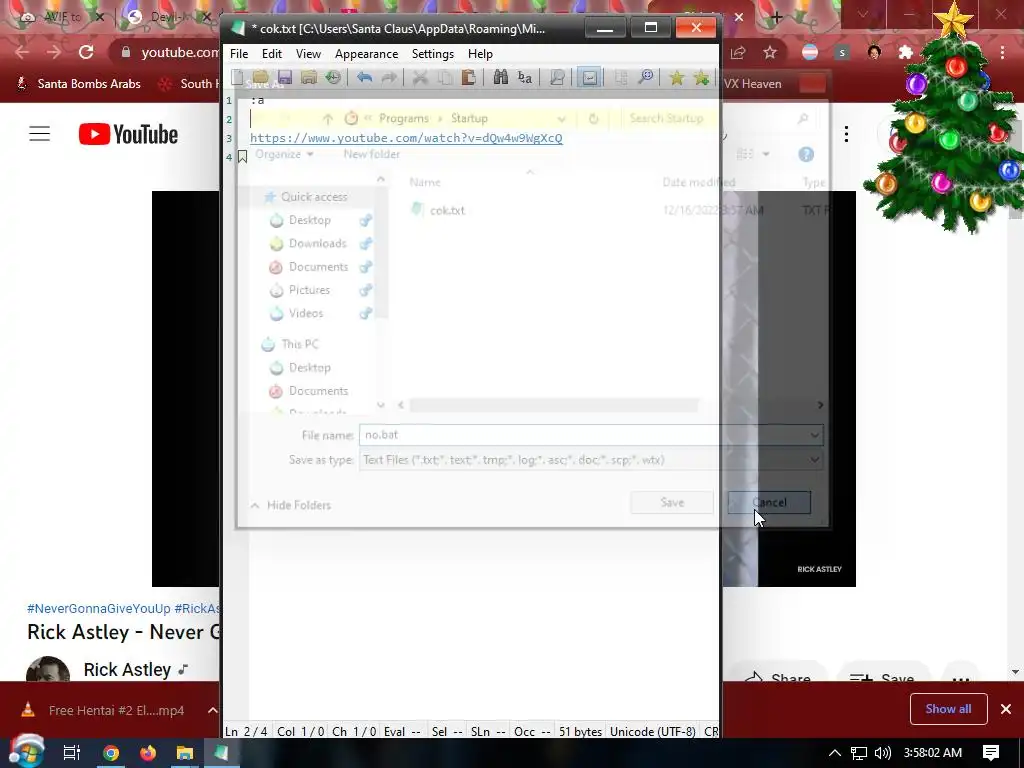The width and height of the screenshot is (1024, 768).
Task: Open the address bar path dropdown arrow
Action: tap(561, 119)
